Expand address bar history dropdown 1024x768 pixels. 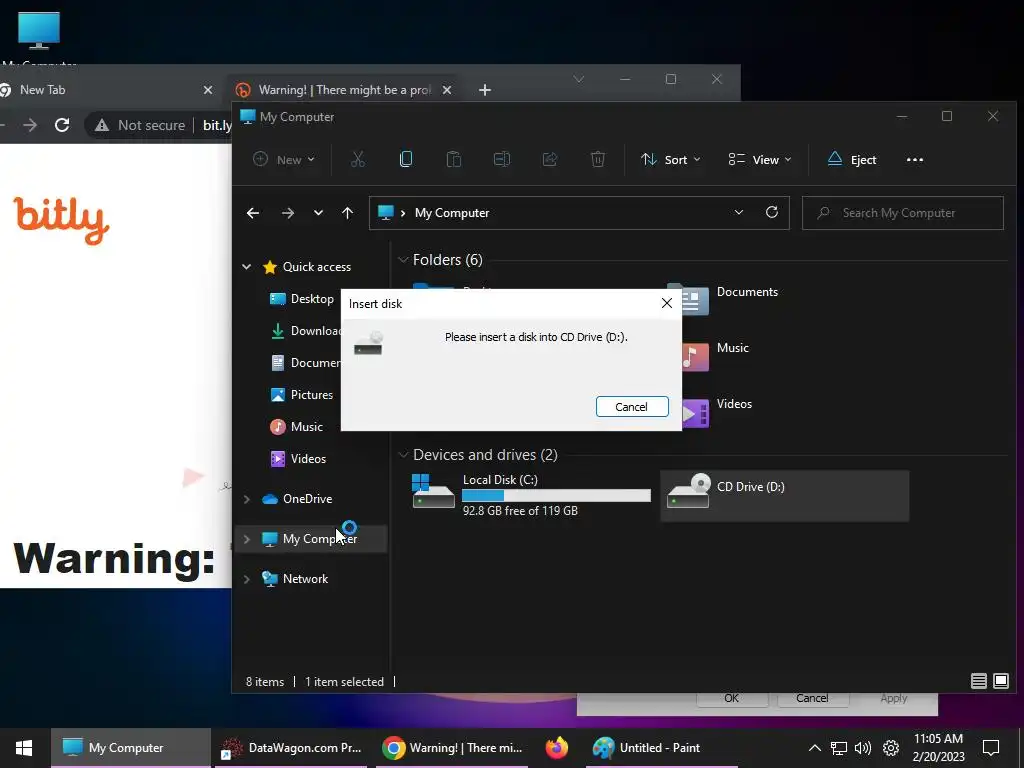[x=739, y=212]
